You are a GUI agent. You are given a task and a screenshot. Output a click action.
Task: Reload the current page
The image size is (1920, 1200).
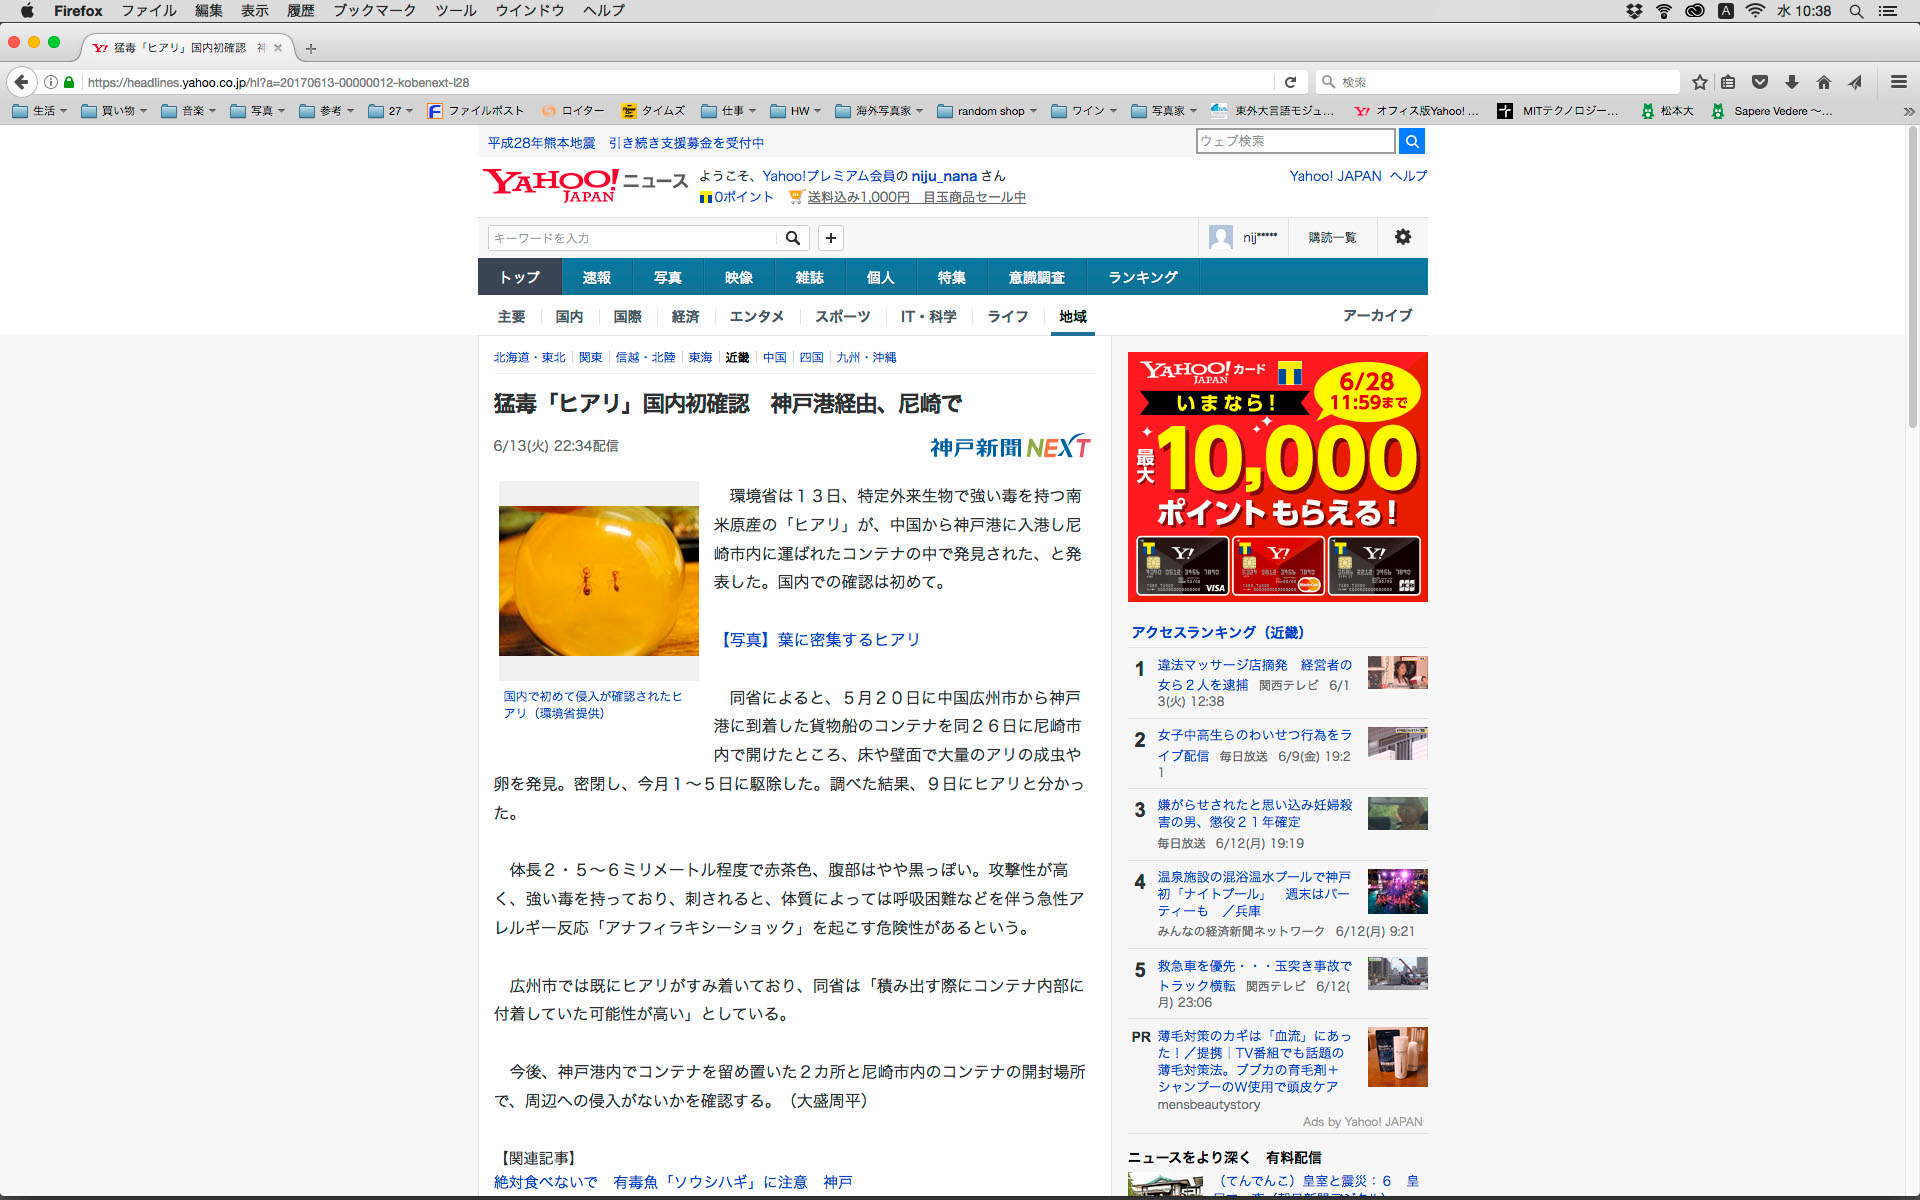1290,82
